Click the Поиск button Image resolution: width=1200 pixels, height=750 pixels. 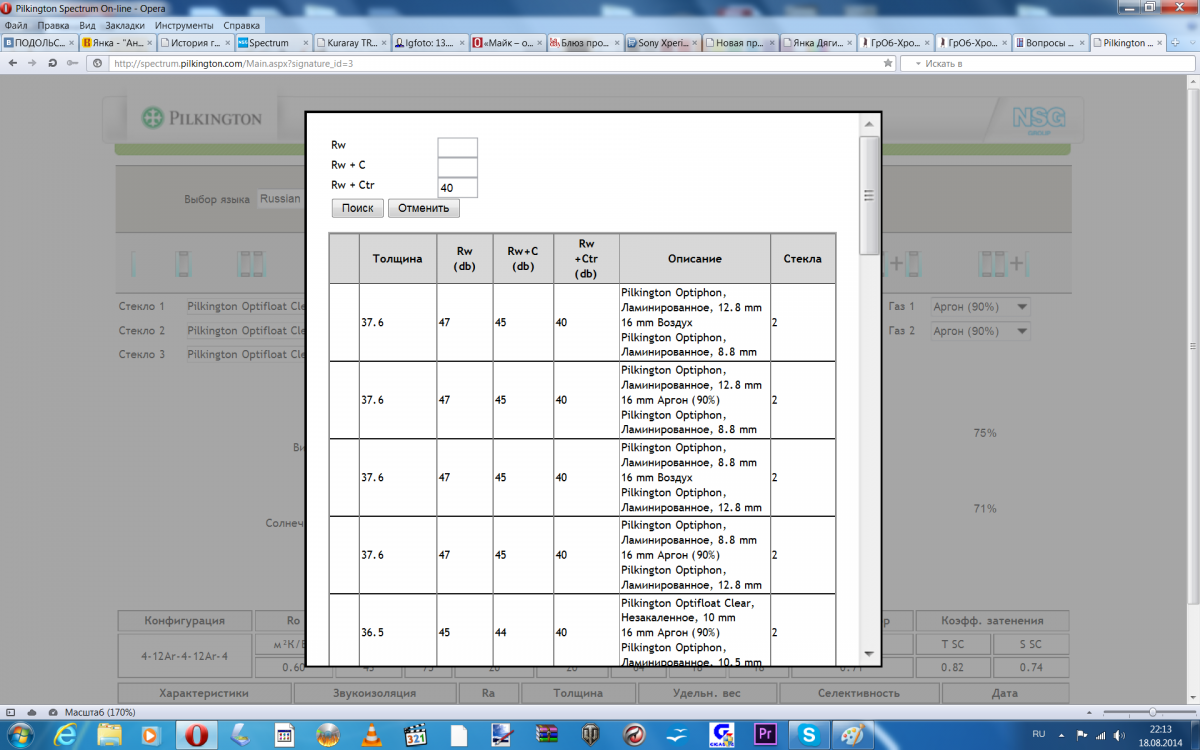(x=357, y=208)
